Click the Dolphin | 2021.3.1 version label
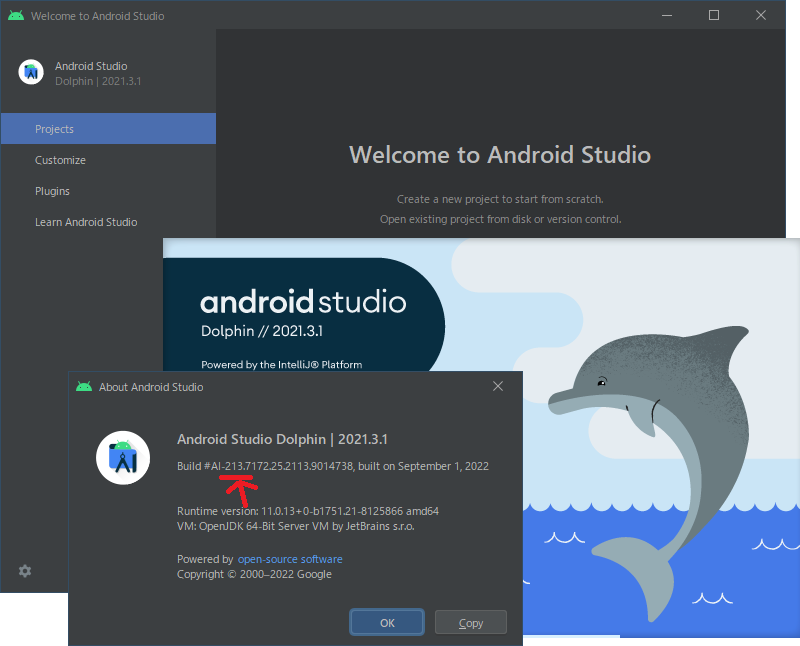The image size is (800, 646). (x=96, y=81)
